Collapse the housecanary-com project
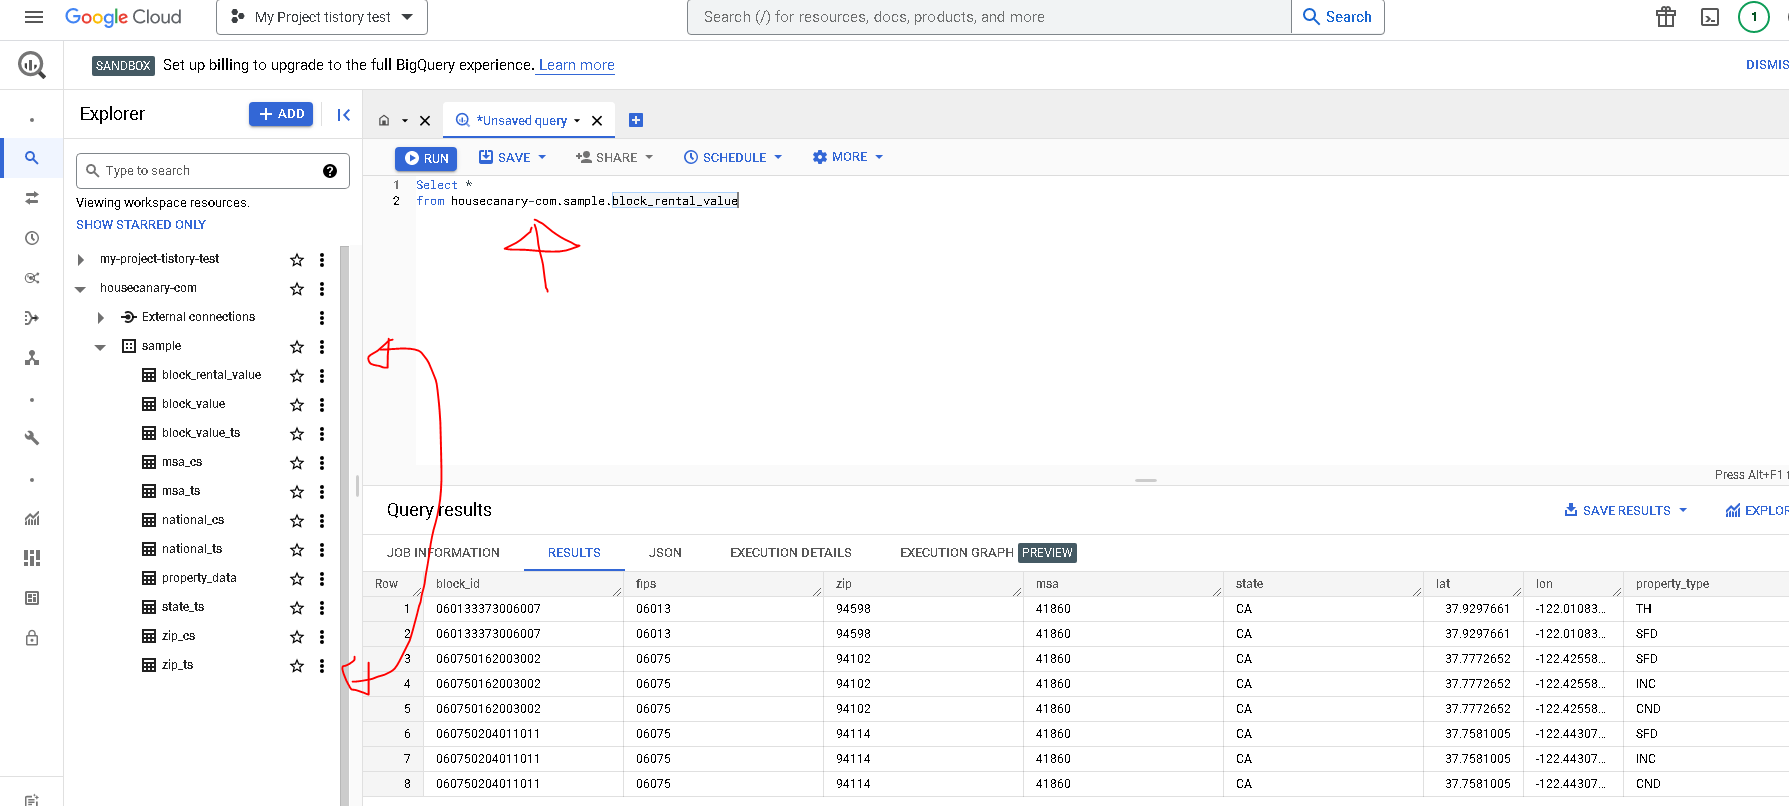 81,289
